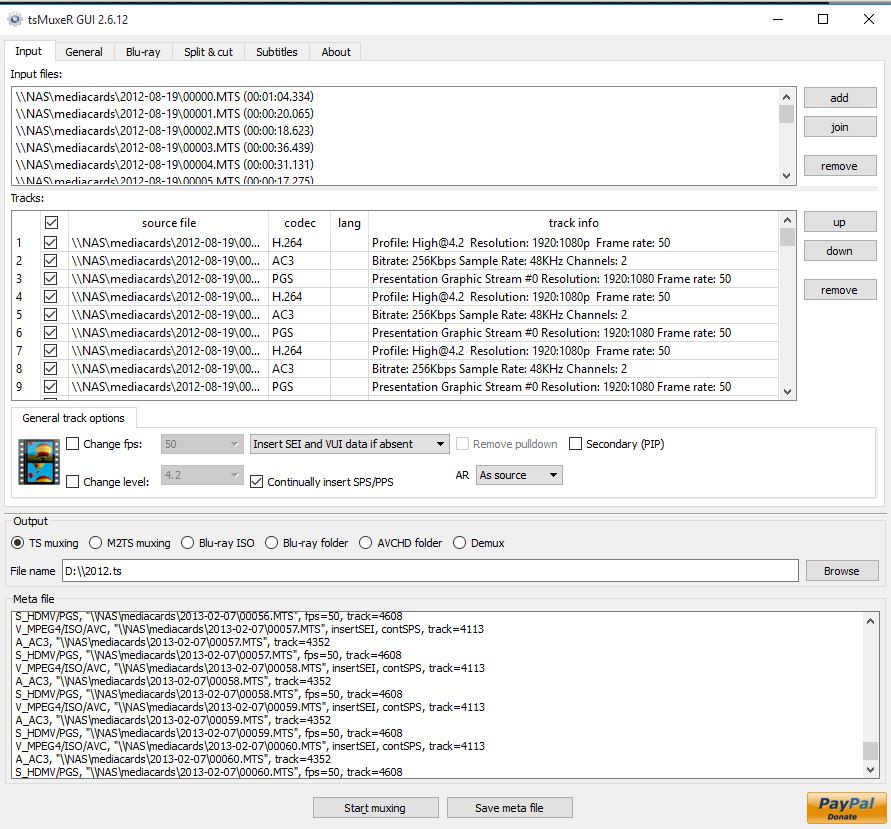Click meta file scrollbar up arrow
The image size is (891, 829).
click(x=870, y=621)
